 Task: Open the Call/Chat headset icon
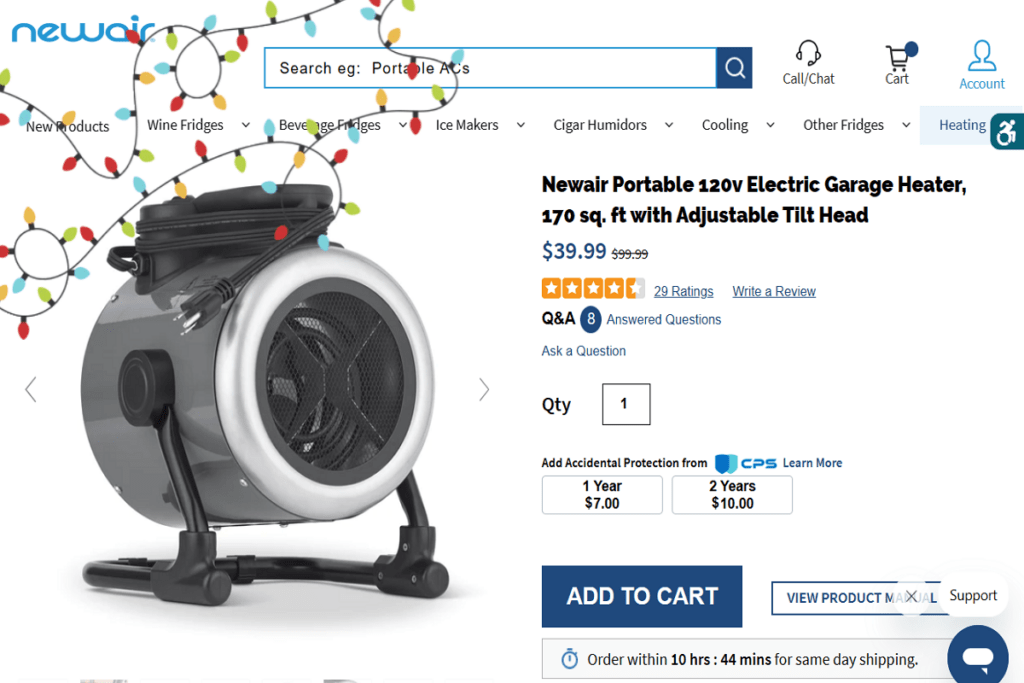808,54
